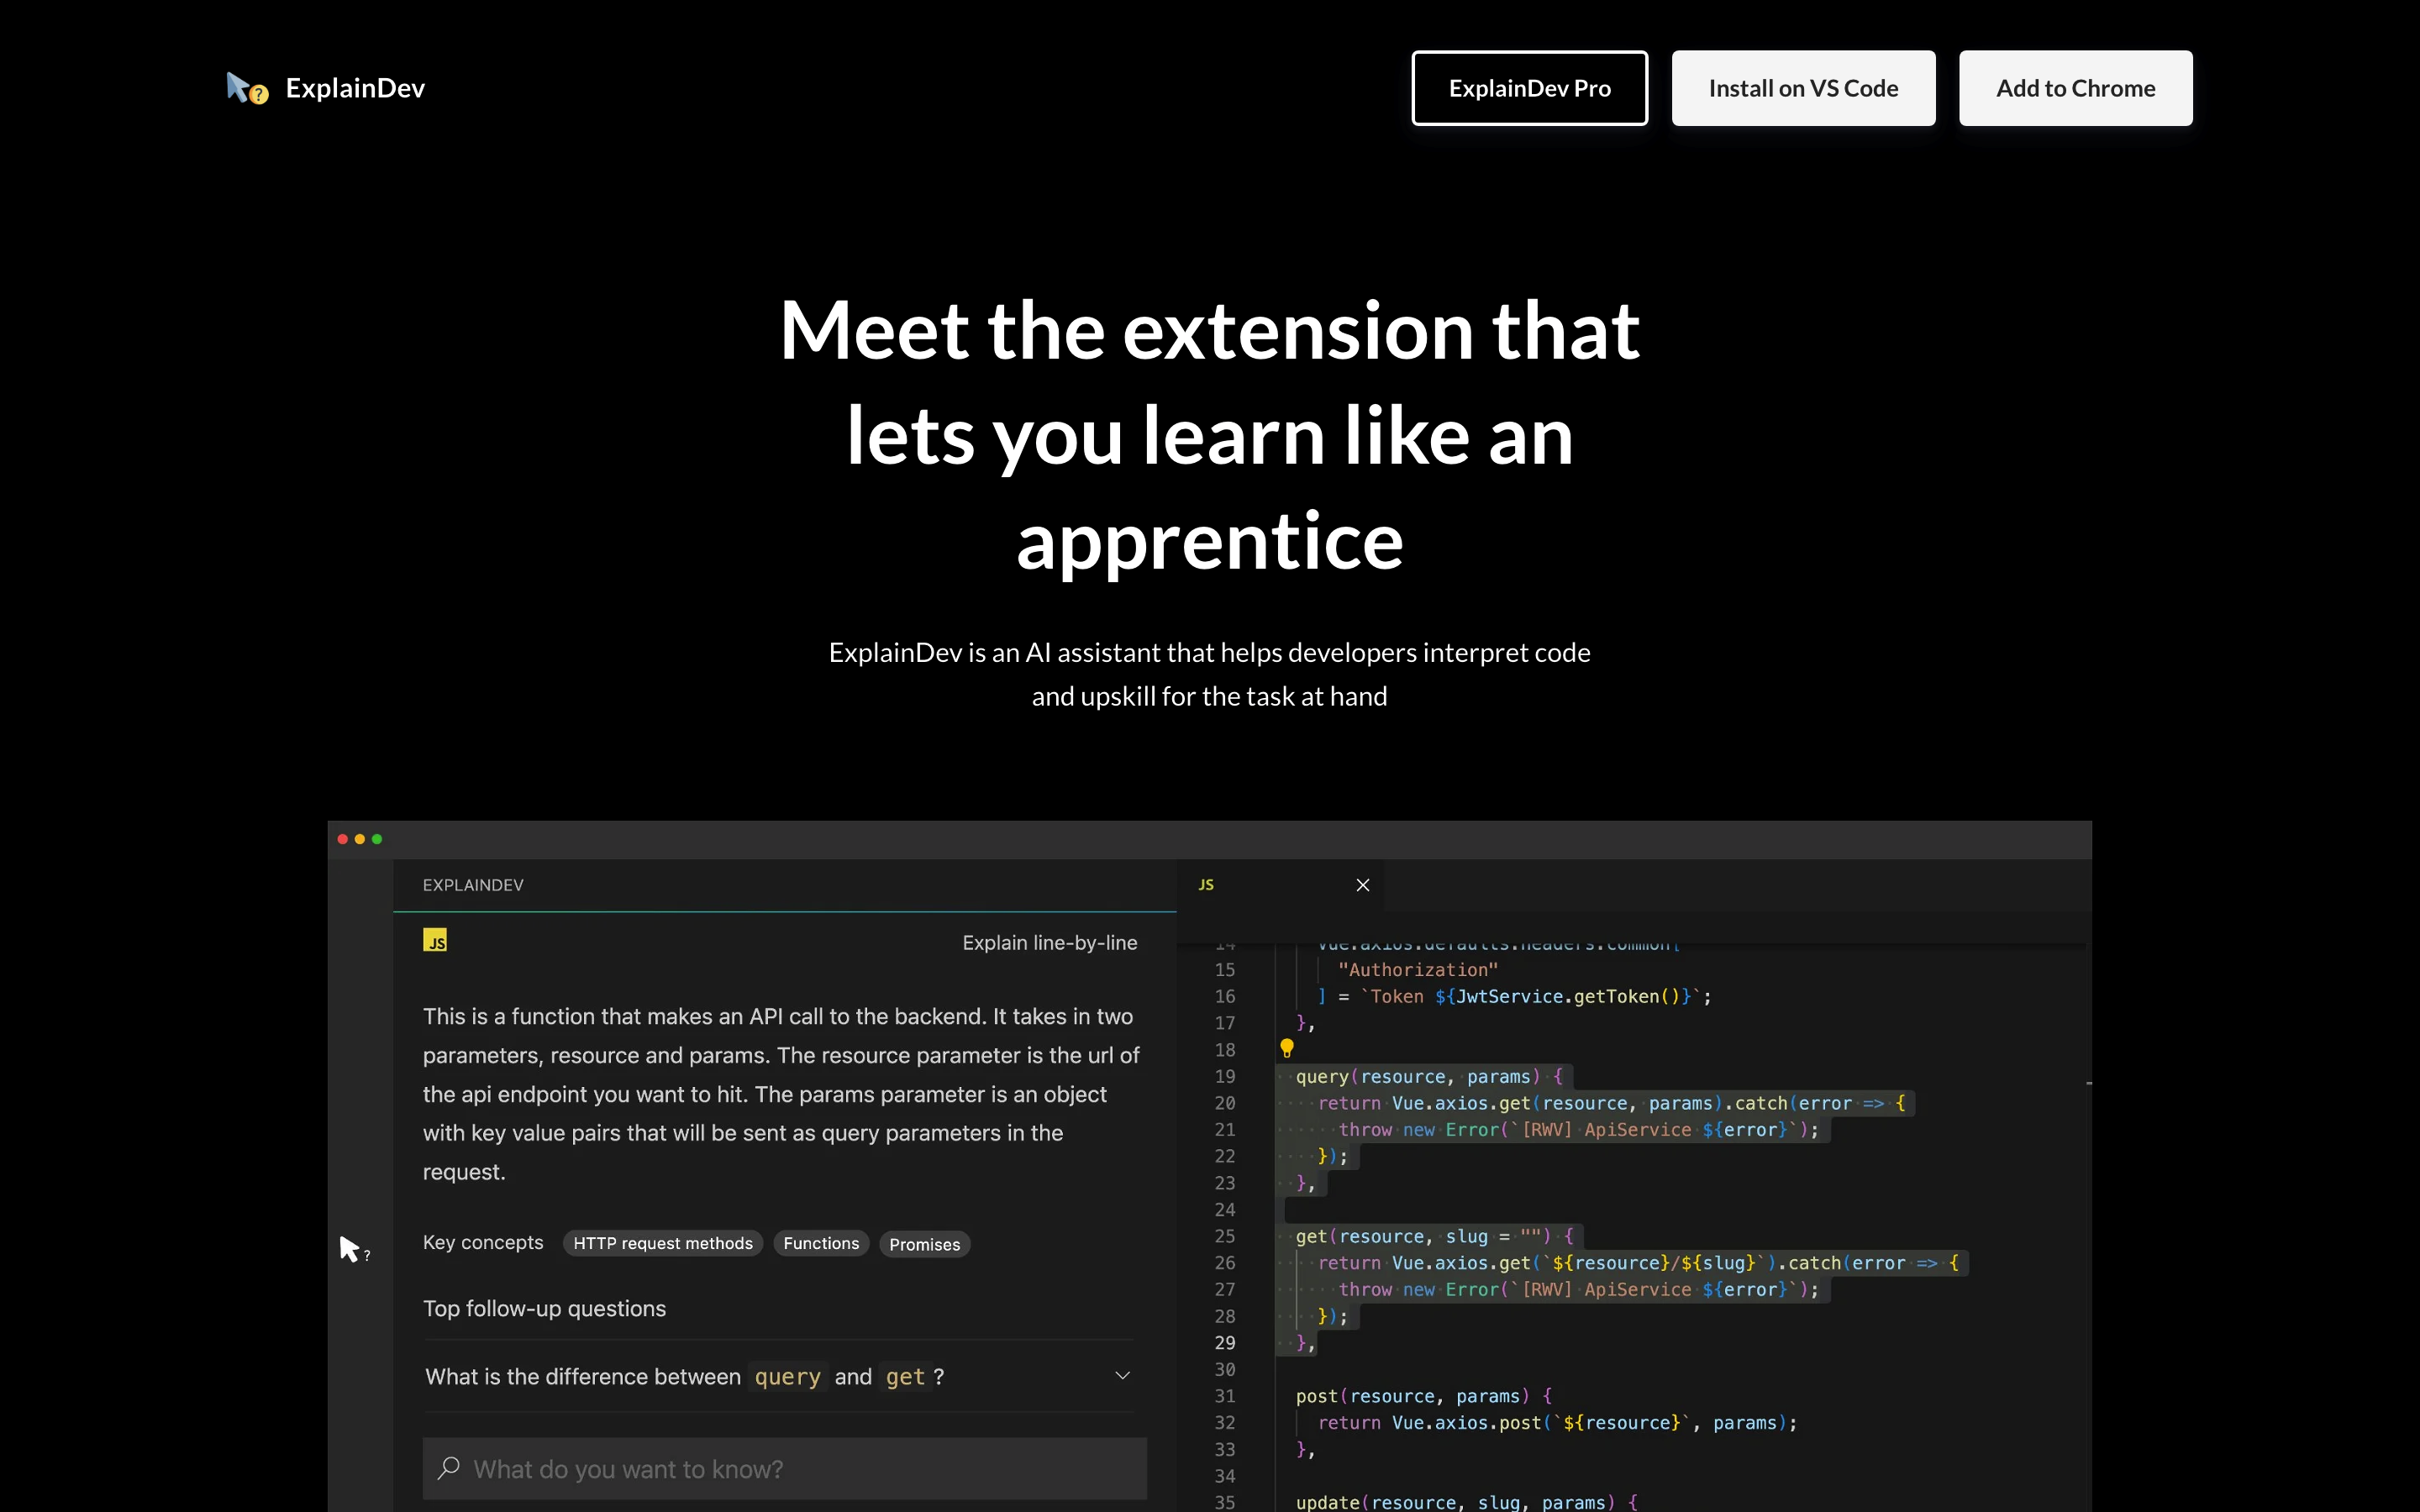2420x1512 pixels.
Task: Click the search magnifier icon
Action: tap(449, 1468)
